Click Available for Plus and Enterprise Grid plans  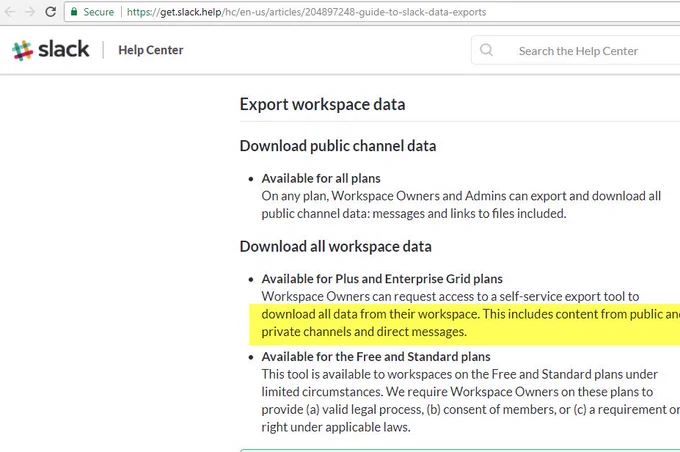382,278
